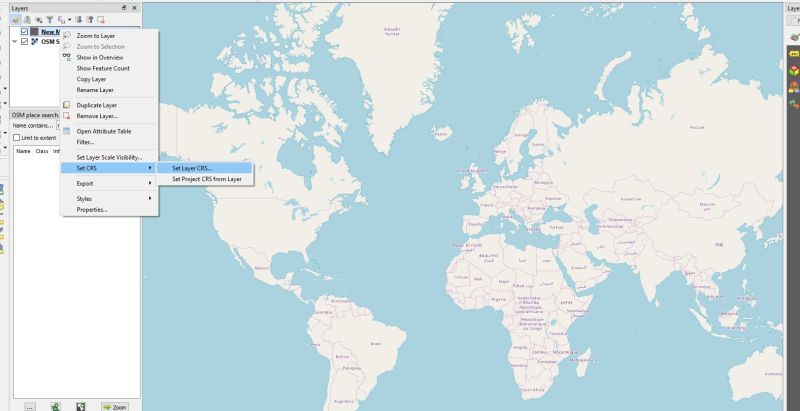Click the OSM place search panel title
This screenshot has width=800, height=411.
[x=35, y=115]
